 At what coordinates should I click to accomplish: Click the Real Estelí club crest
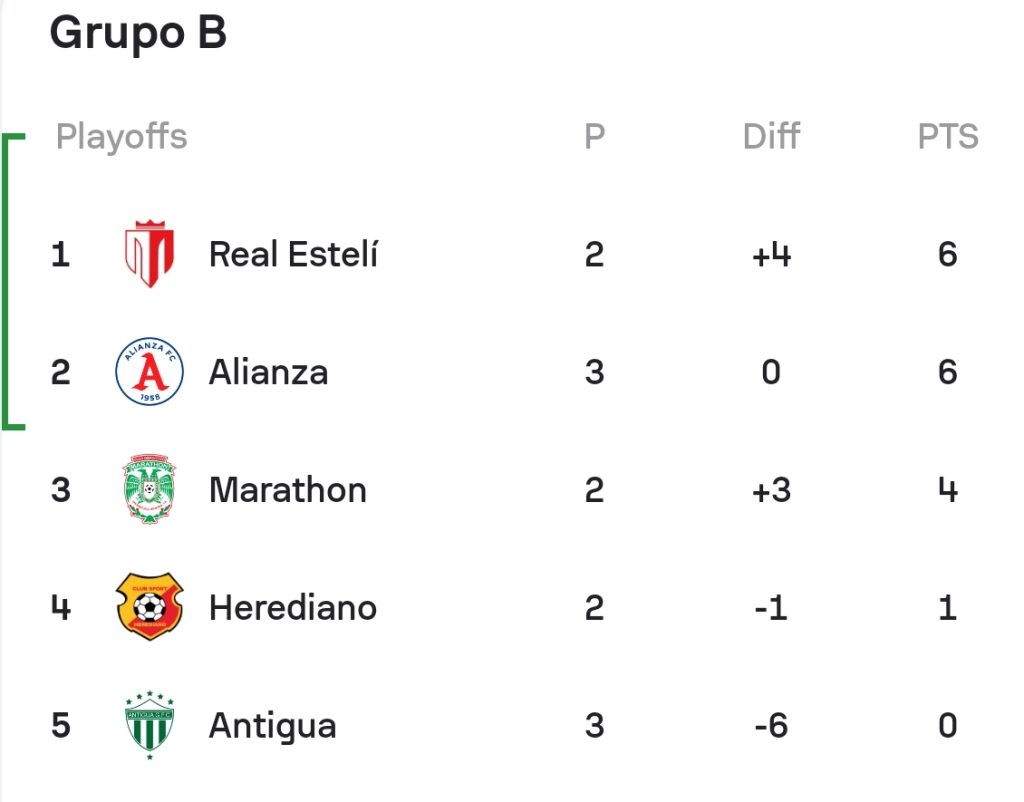150,253
